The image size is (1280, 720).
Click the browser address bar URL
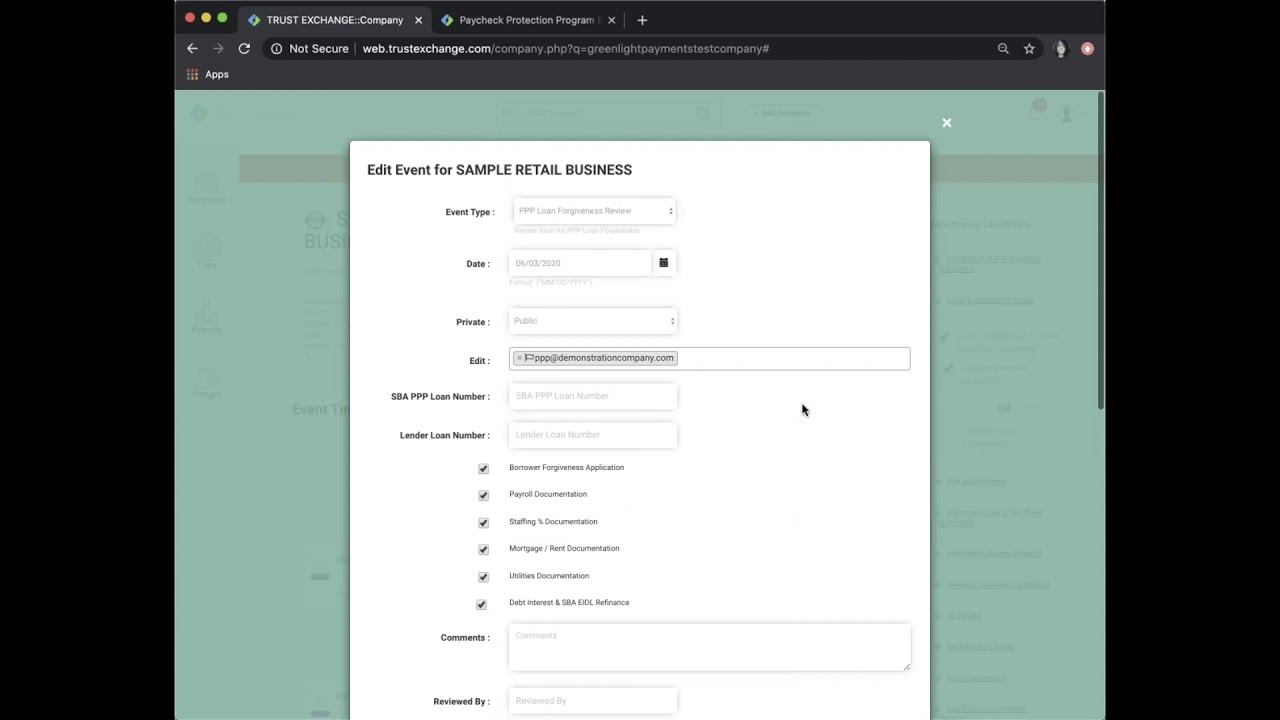(x=566, y=48)
